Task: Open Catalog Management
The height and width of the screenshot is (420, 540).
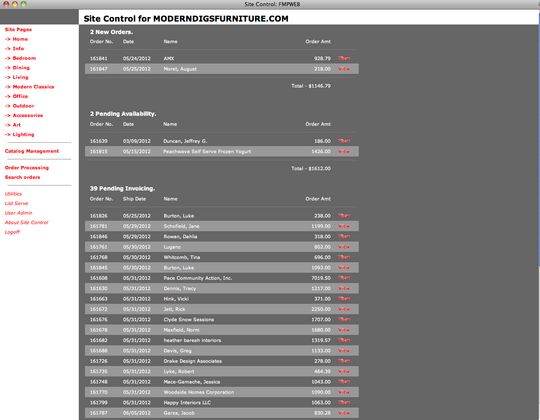Action: tap(32, 151)
